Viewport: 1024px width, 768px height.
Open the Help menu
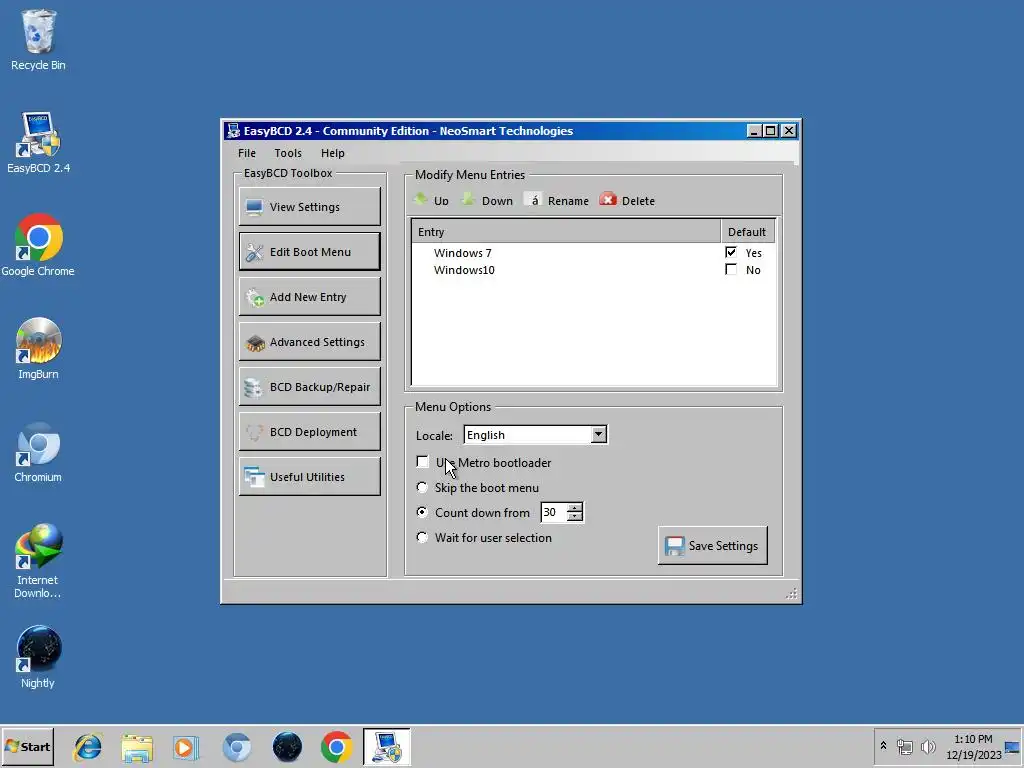[332, 153]
